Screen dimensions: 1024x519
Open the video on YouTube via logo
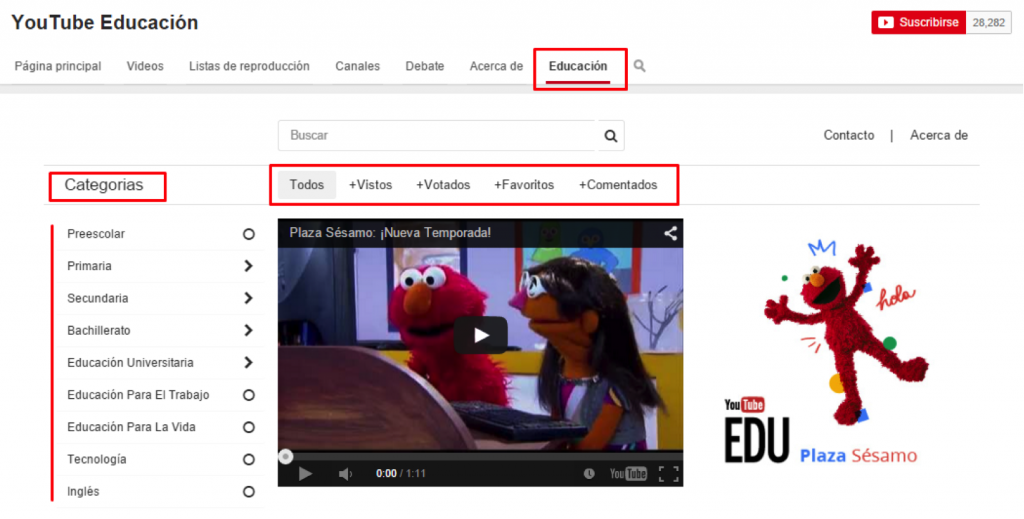pyautogui.click(x=628, y=474)
